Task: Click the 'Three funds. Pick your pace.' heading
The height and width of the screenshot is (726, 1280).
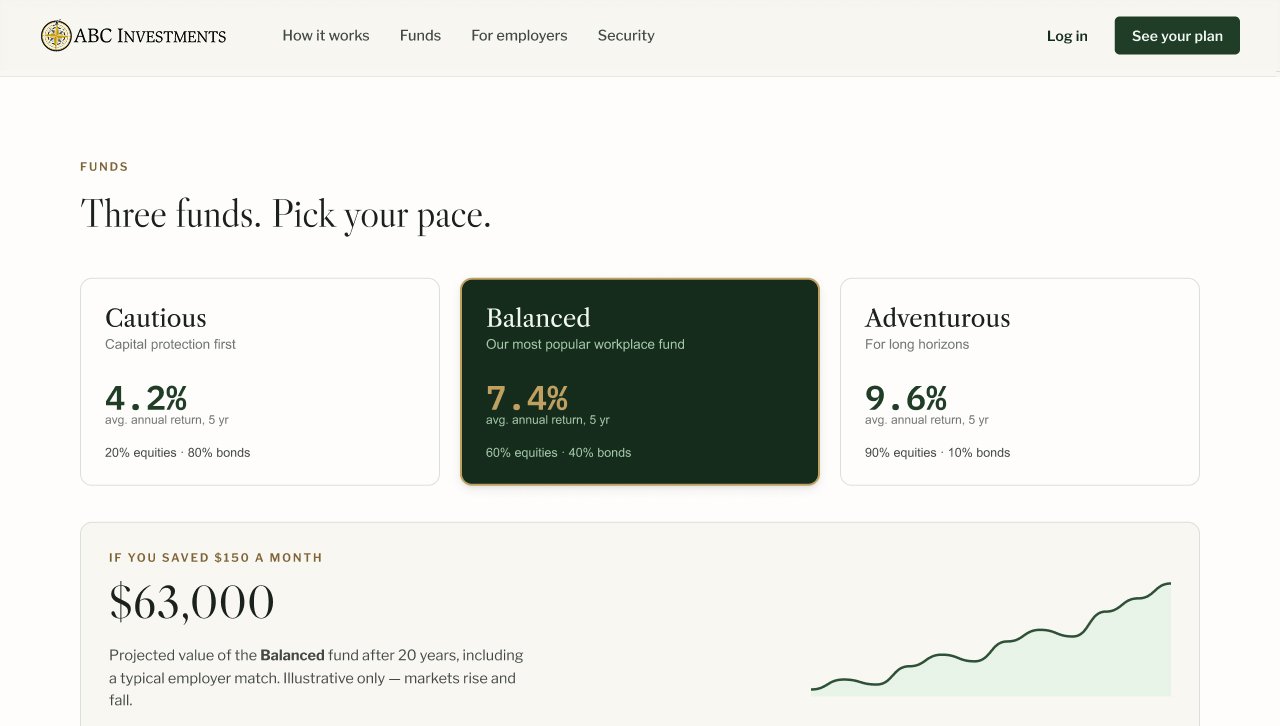Action: tap(286, 215)
